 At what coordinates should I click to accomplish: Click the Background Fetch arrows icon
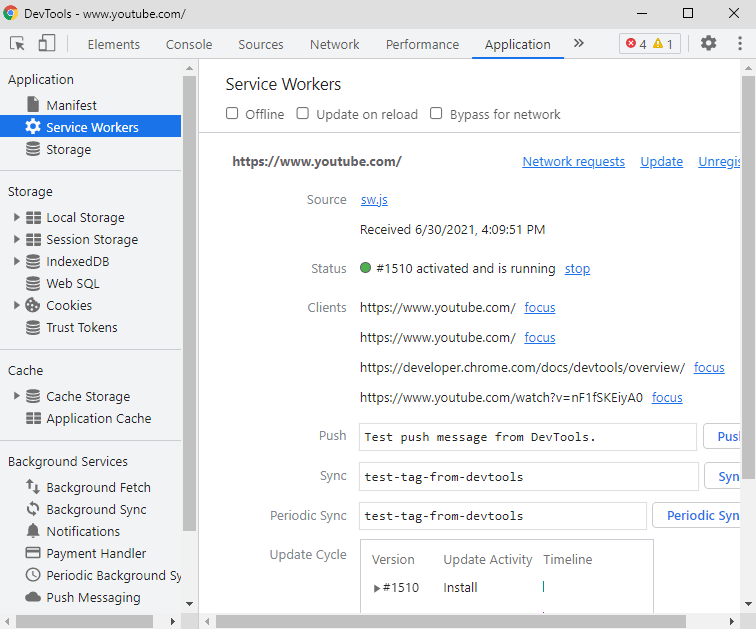tap(33, 487)
